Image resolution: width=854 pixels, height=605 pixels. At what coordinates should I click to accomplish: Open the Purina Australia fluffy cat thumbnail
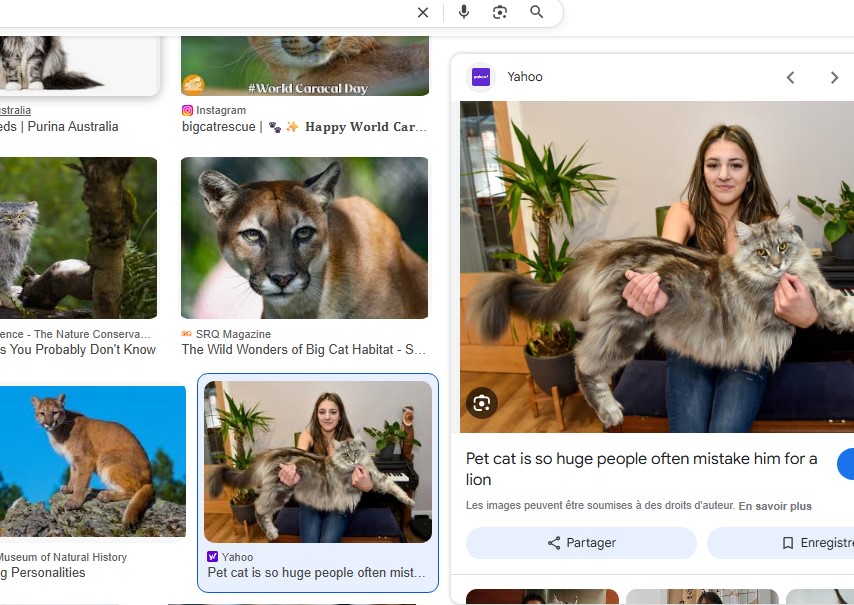coord(80,66)
